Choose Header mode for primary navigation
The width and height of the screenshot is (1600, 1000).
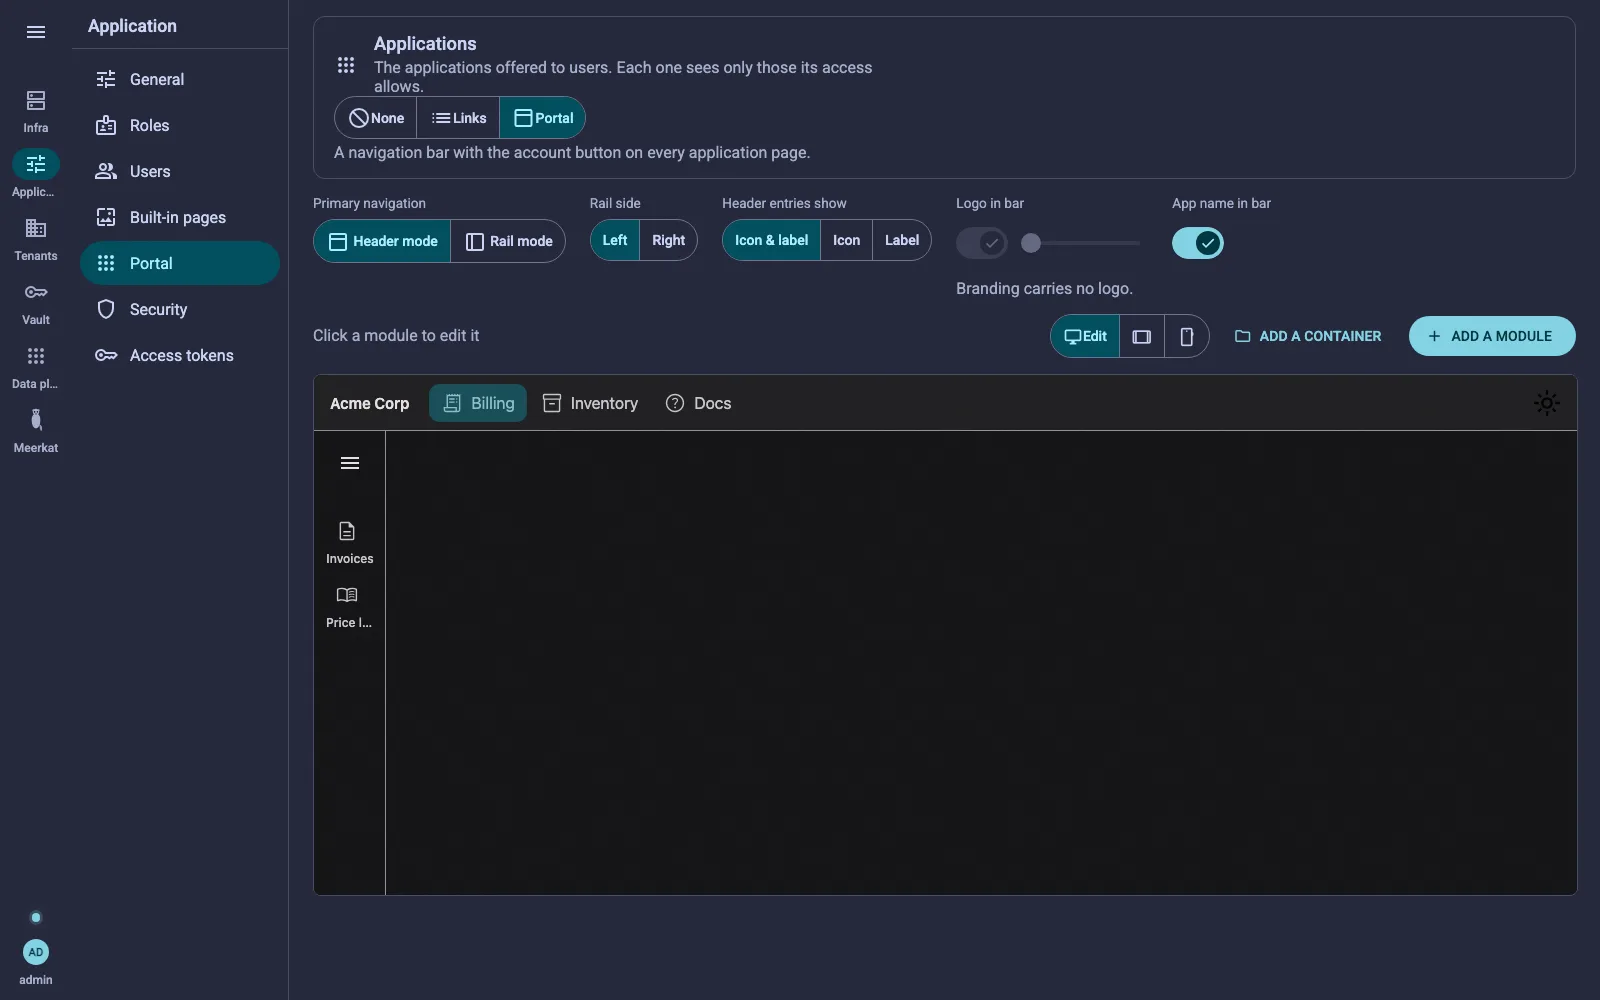(x=382, y=241)
